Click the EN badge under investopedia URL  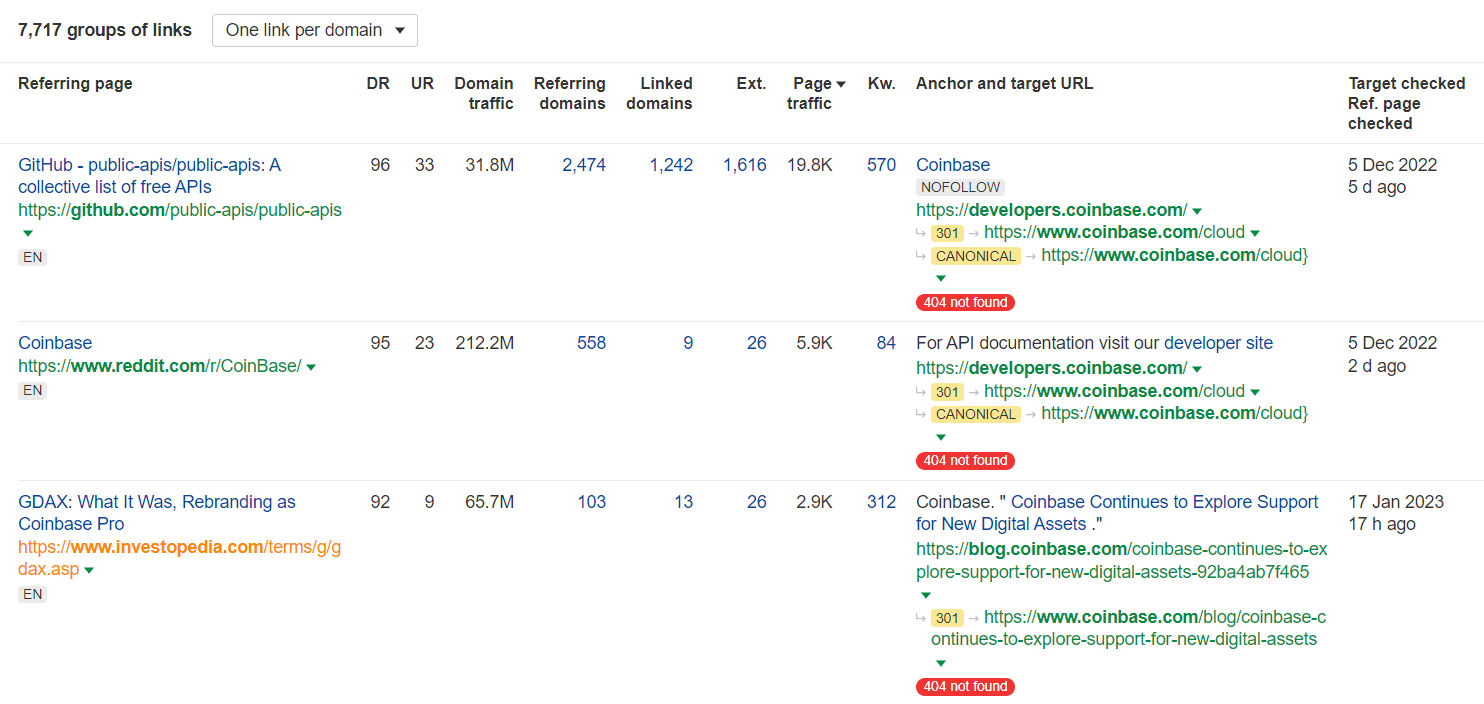tap(33, 594)
